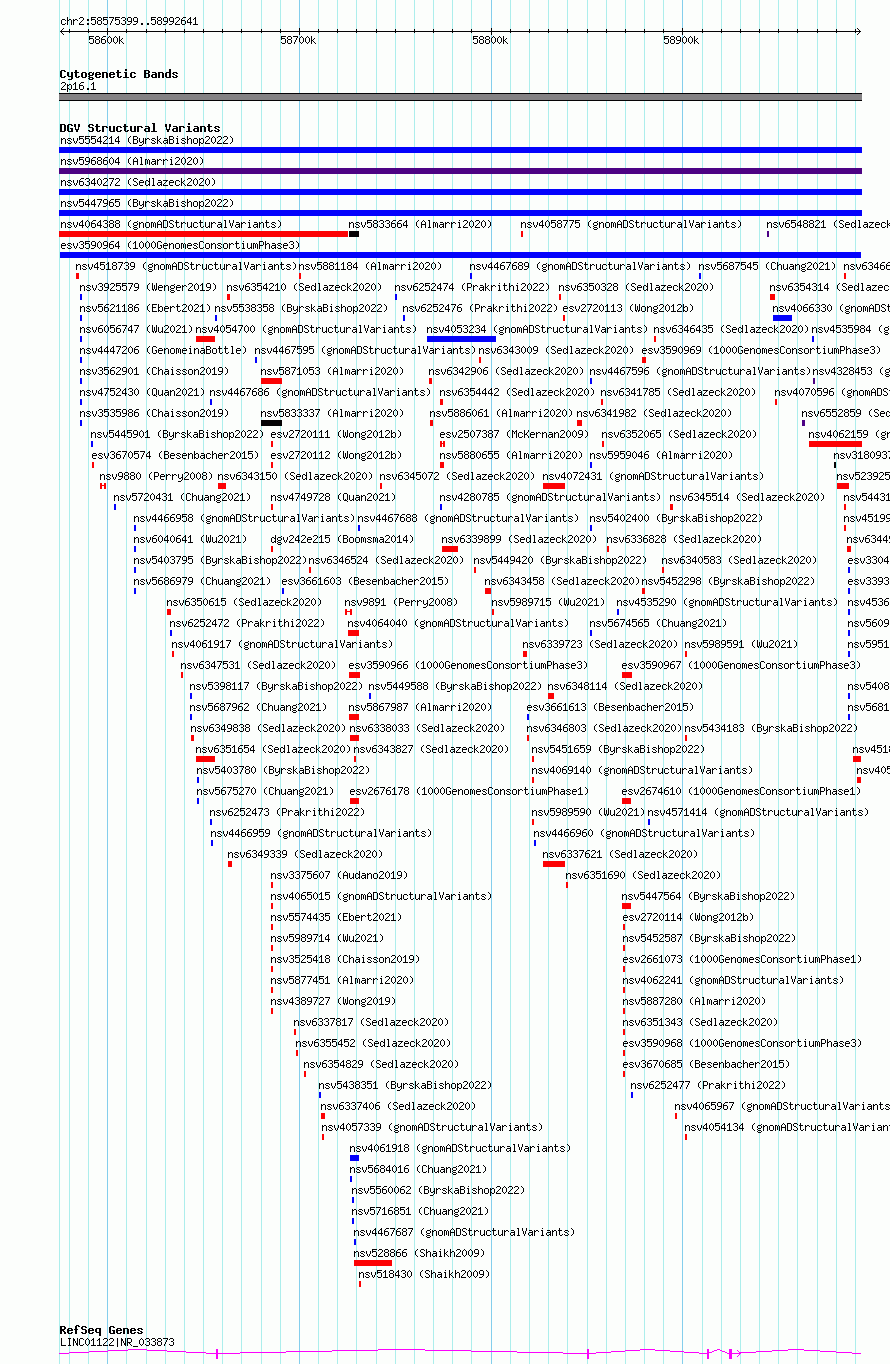Open nsv5560062 (ByrskaBishop2022) variant label

438,1190
